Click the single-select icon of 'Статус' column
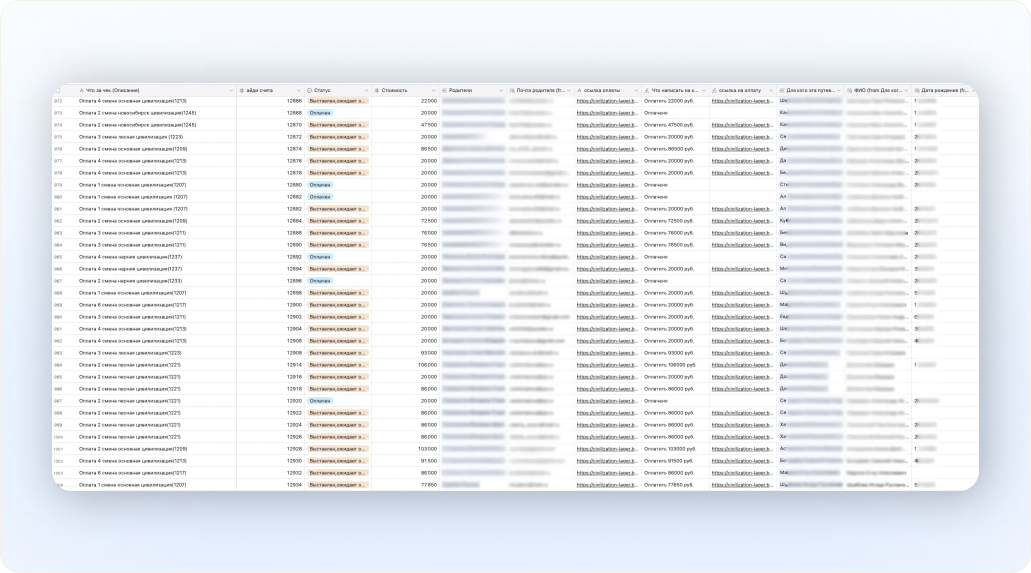This screenshot has height=573, width=1031. (x=310, y=90)
